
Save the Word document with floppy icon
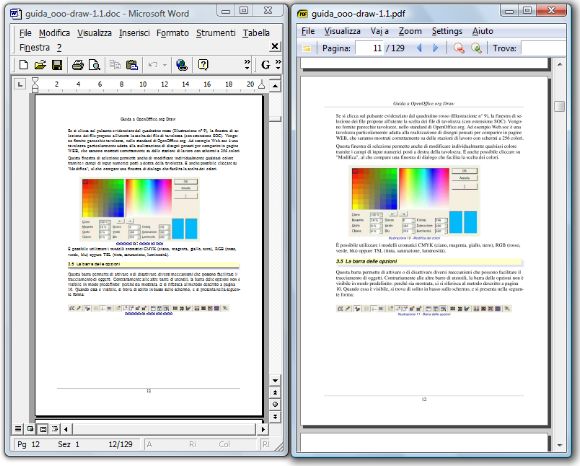57,65
